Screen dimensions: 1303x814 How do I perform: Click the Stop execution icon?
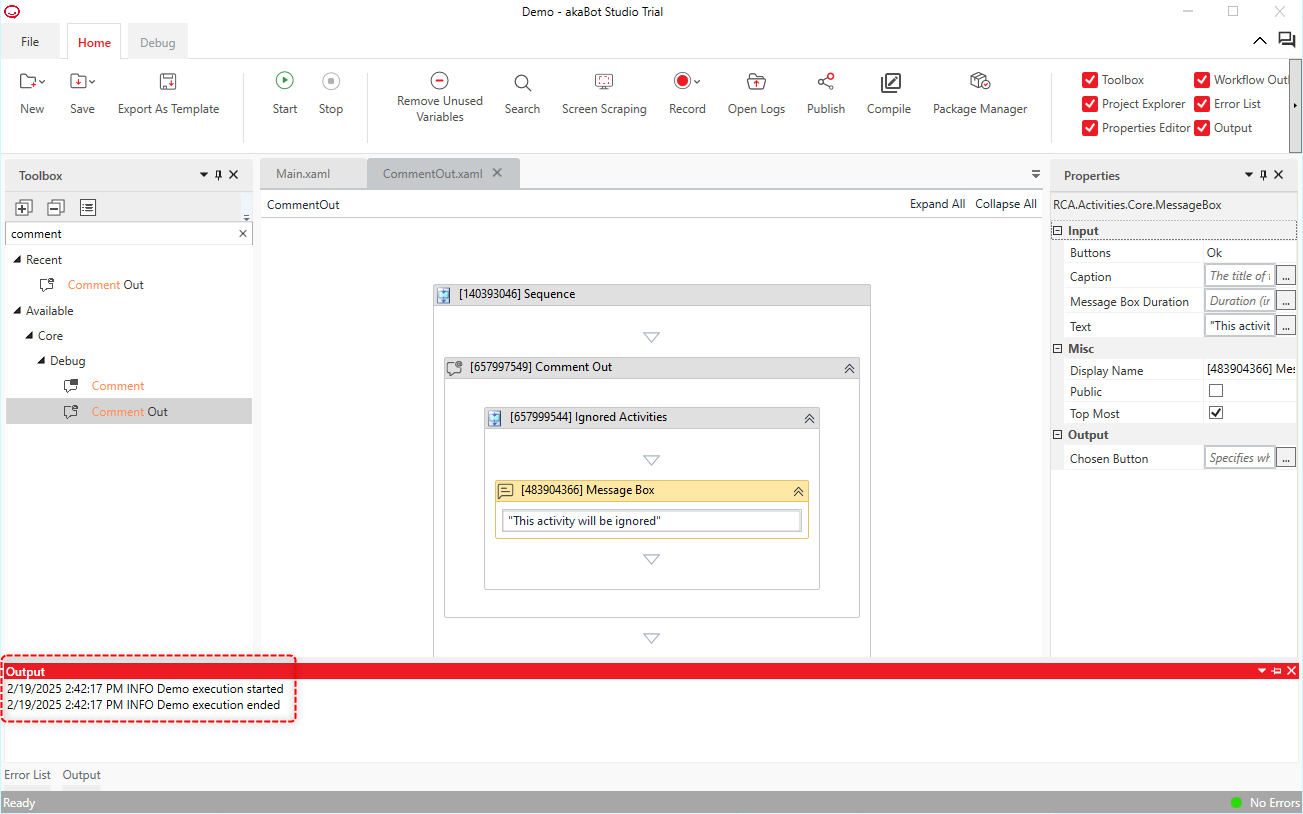point(331,81)
